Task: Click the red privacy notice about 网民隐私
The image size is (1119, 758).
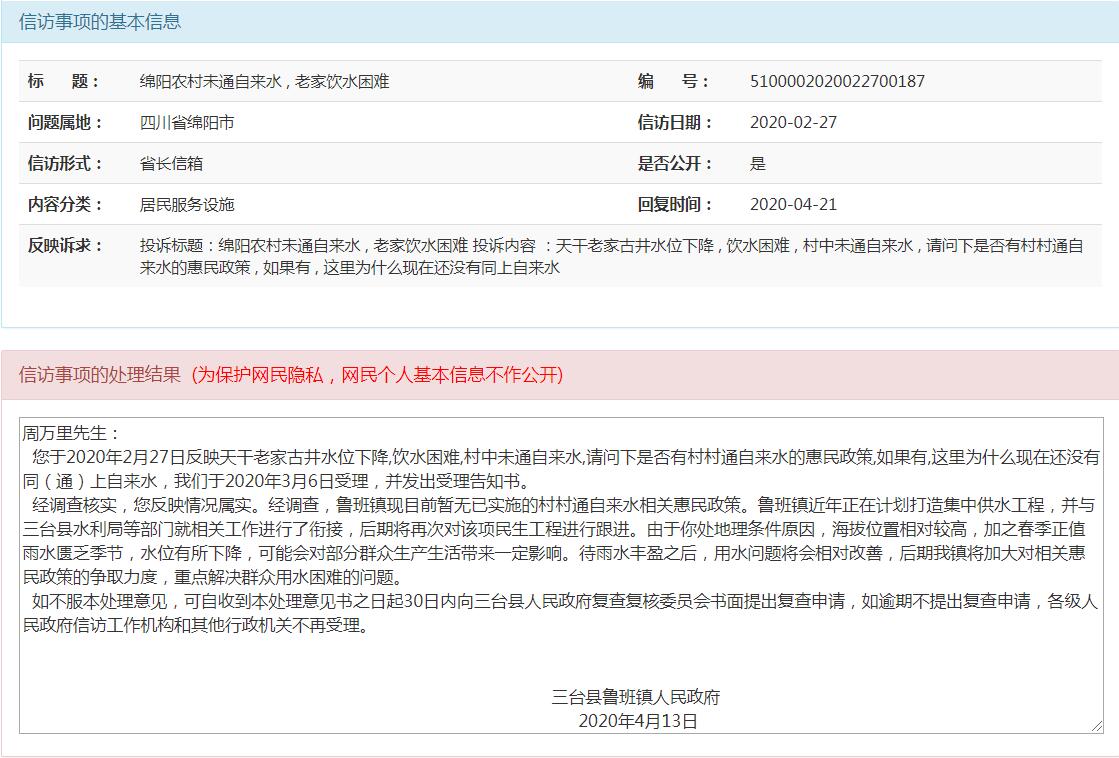Action: pyautogui.click(x=377, y=375)
